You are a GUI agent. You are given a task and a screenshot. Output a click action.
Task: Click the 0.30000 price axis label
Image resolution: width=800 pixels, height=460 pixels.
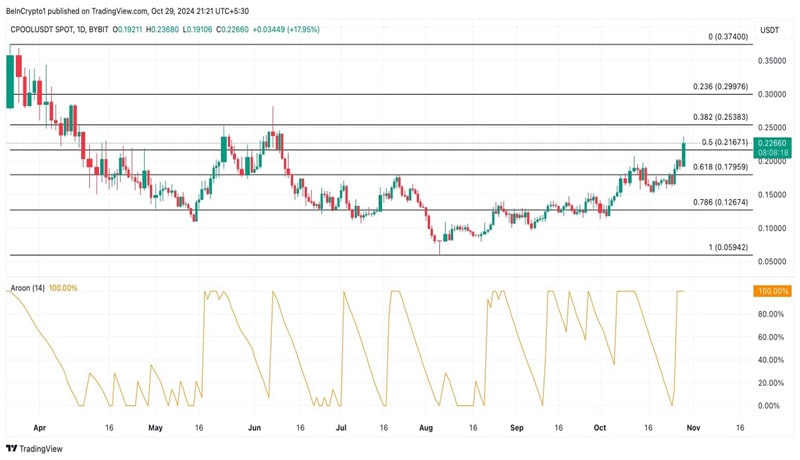(x=771, y=94)
